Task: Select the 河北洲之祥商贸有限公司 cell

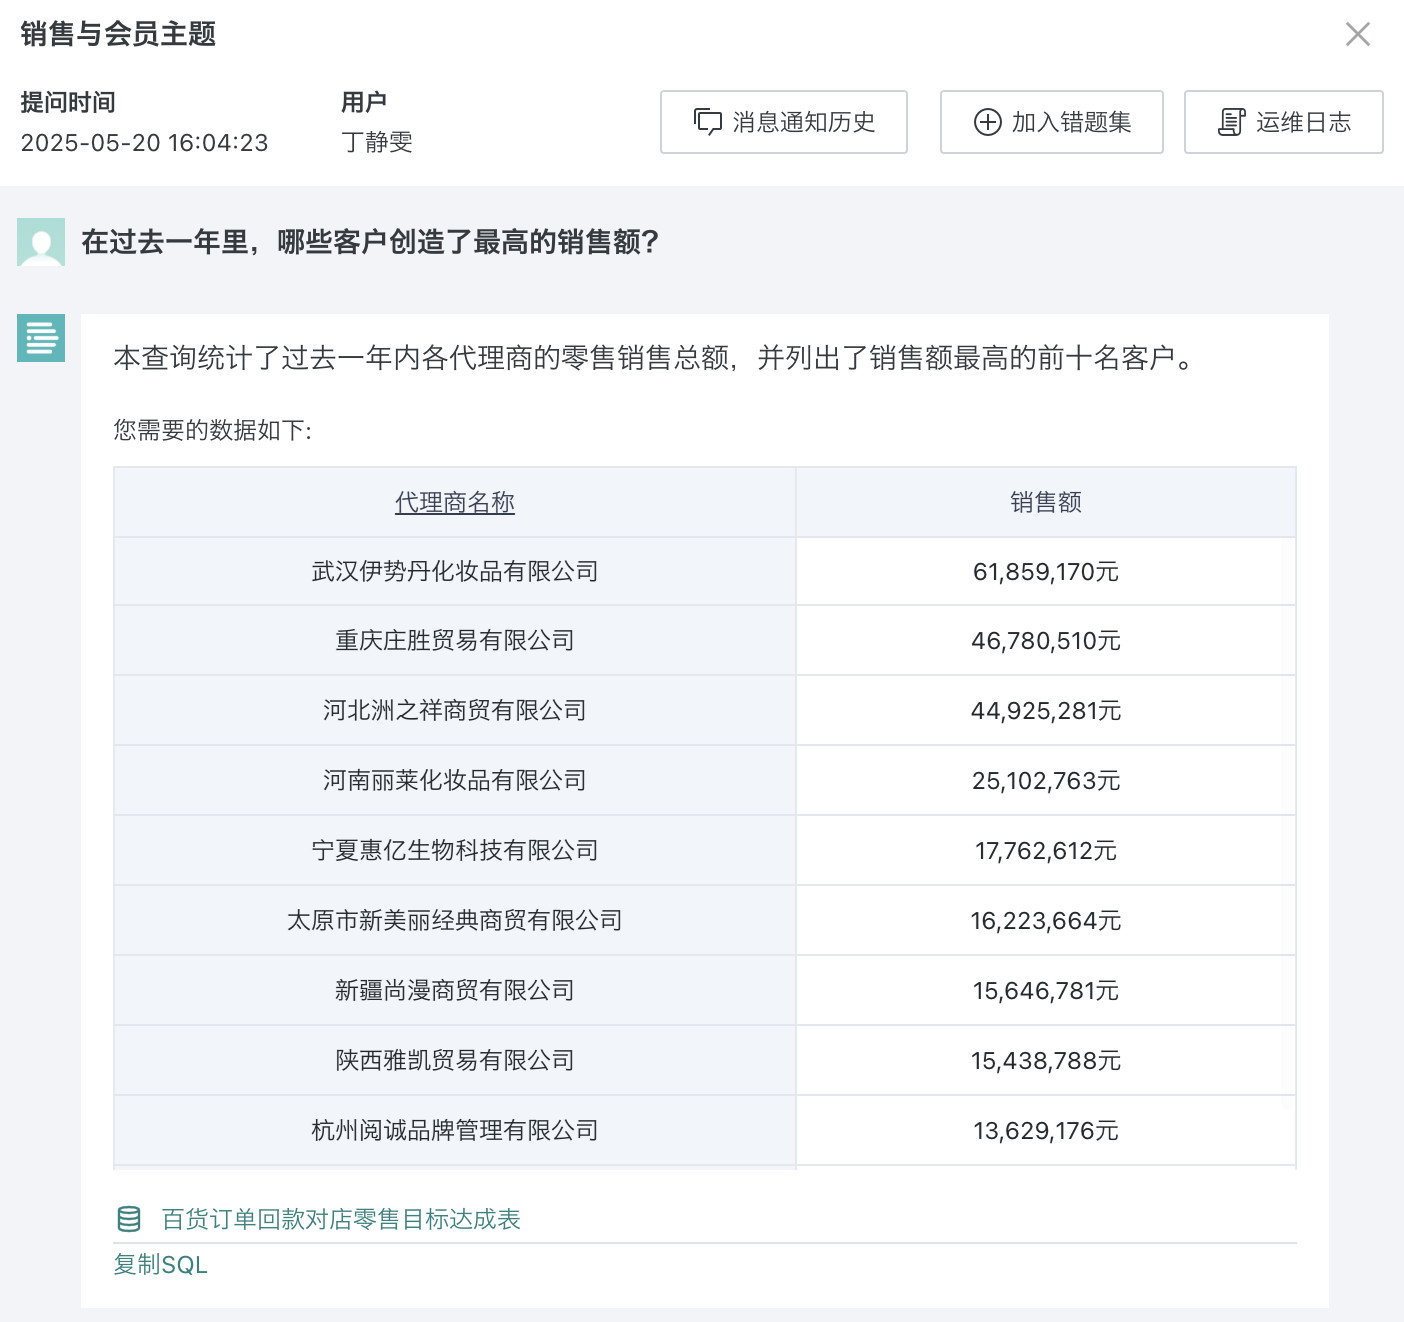Action: pos(455,710)
